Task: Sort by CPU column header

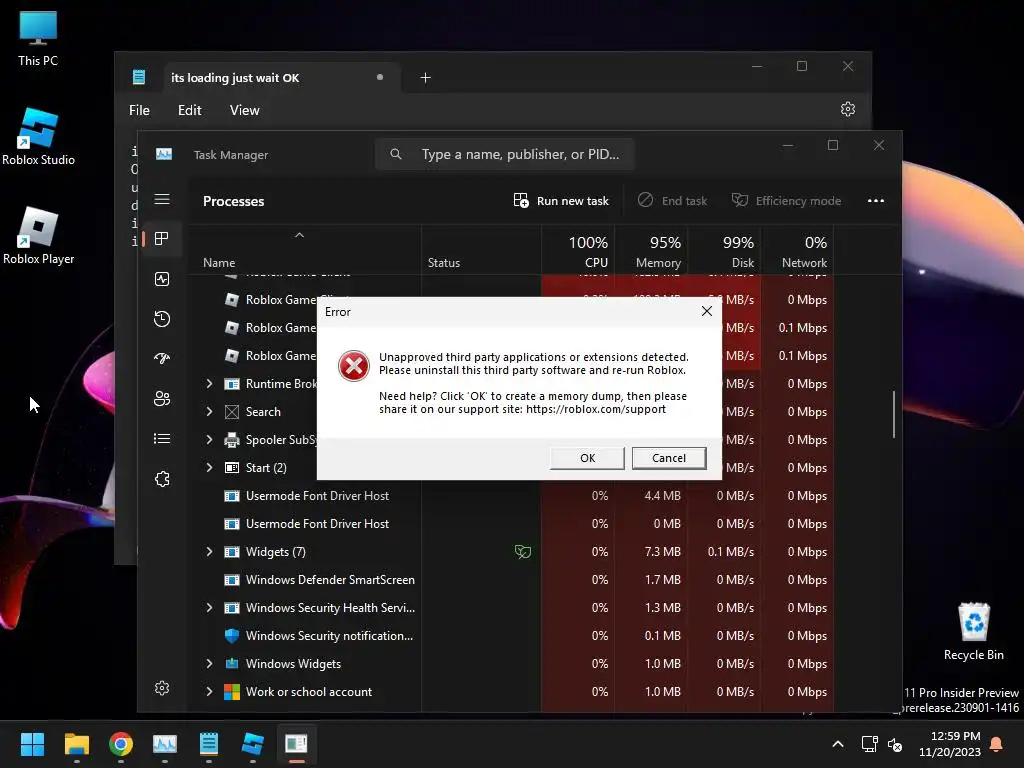Action: click(579, 251)
